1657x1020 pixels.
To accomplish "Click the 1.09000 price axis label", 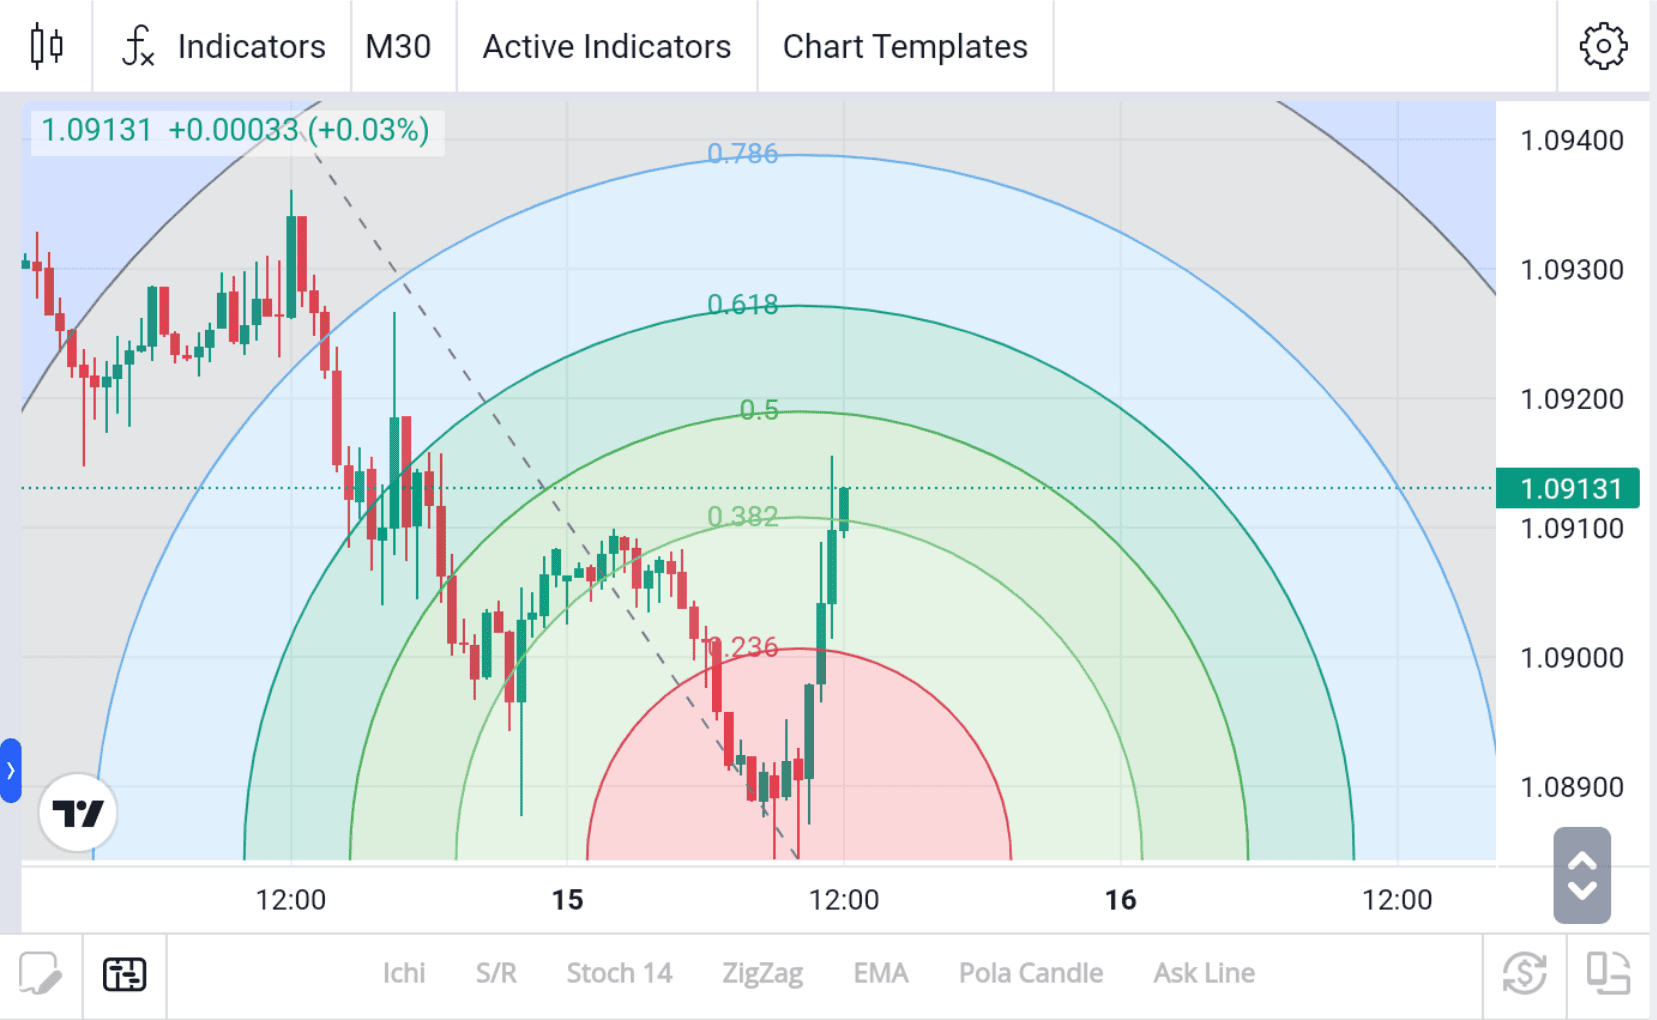I will point(1572,658).
